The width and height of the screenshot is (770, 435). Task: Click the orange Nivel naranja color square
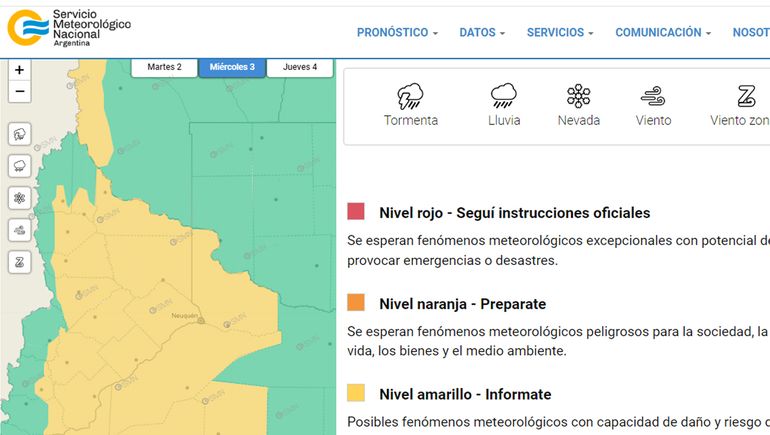pos(356,302)
